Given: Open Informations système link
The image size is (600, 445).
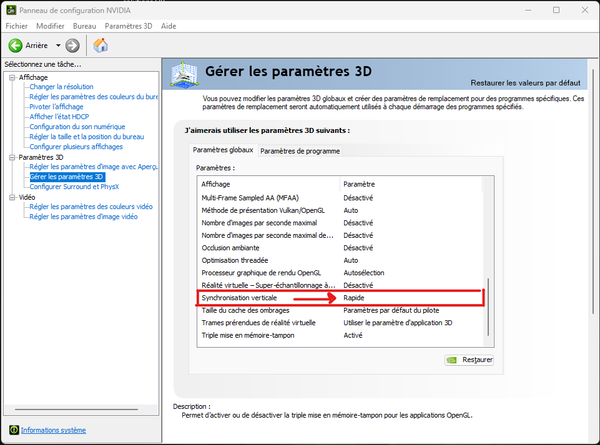Looking at the screenshot, I should click(x=54, y=430).
